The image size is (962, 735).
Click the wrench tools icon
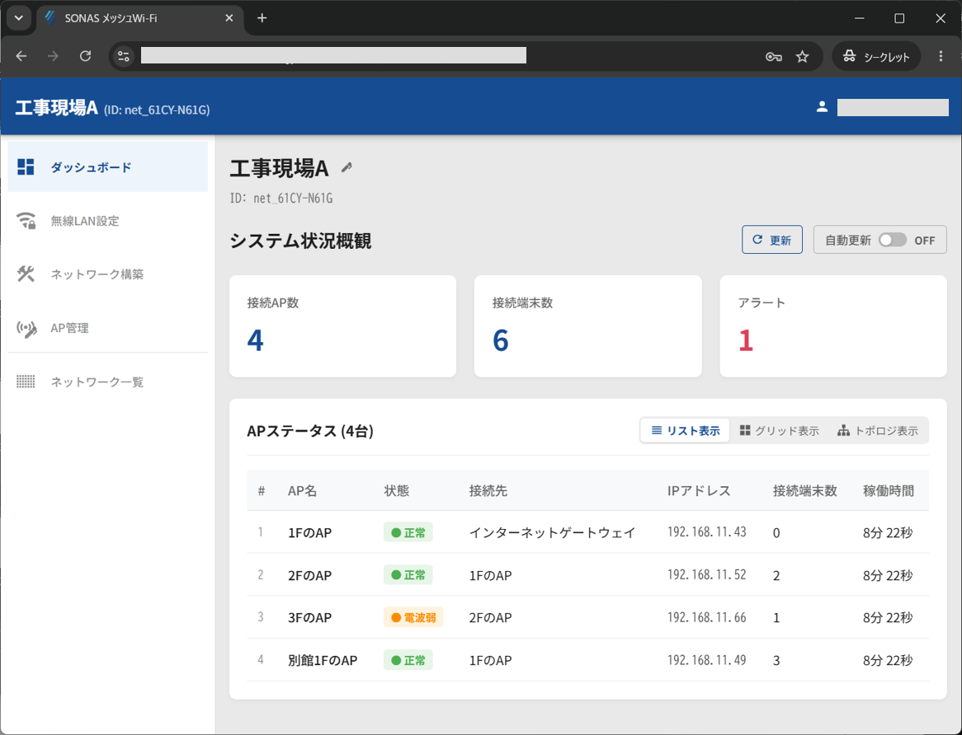coord(26,274)
